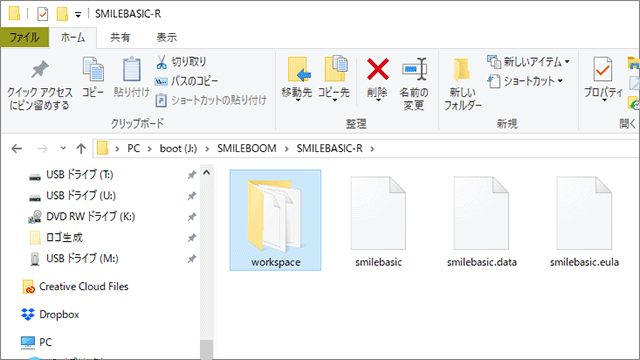The height and width of the screenshot is (360, 640).
Task: Go forward with the right arrow
Action: [42, 149]
